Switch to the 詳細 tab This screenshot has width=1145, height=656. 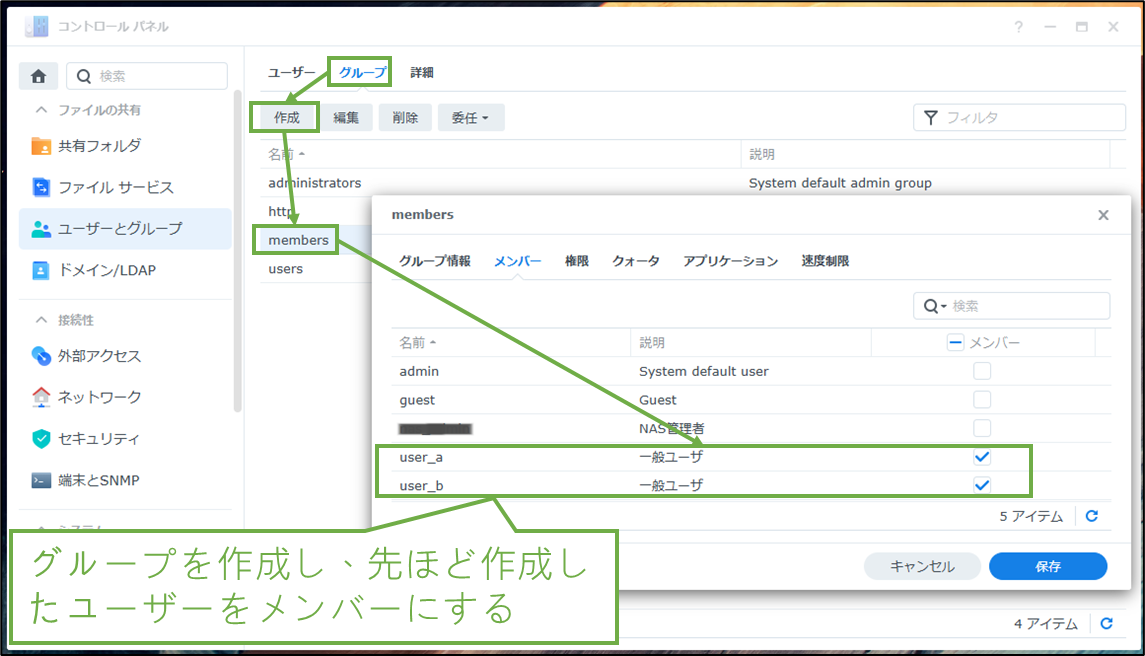tap(422, 72)
